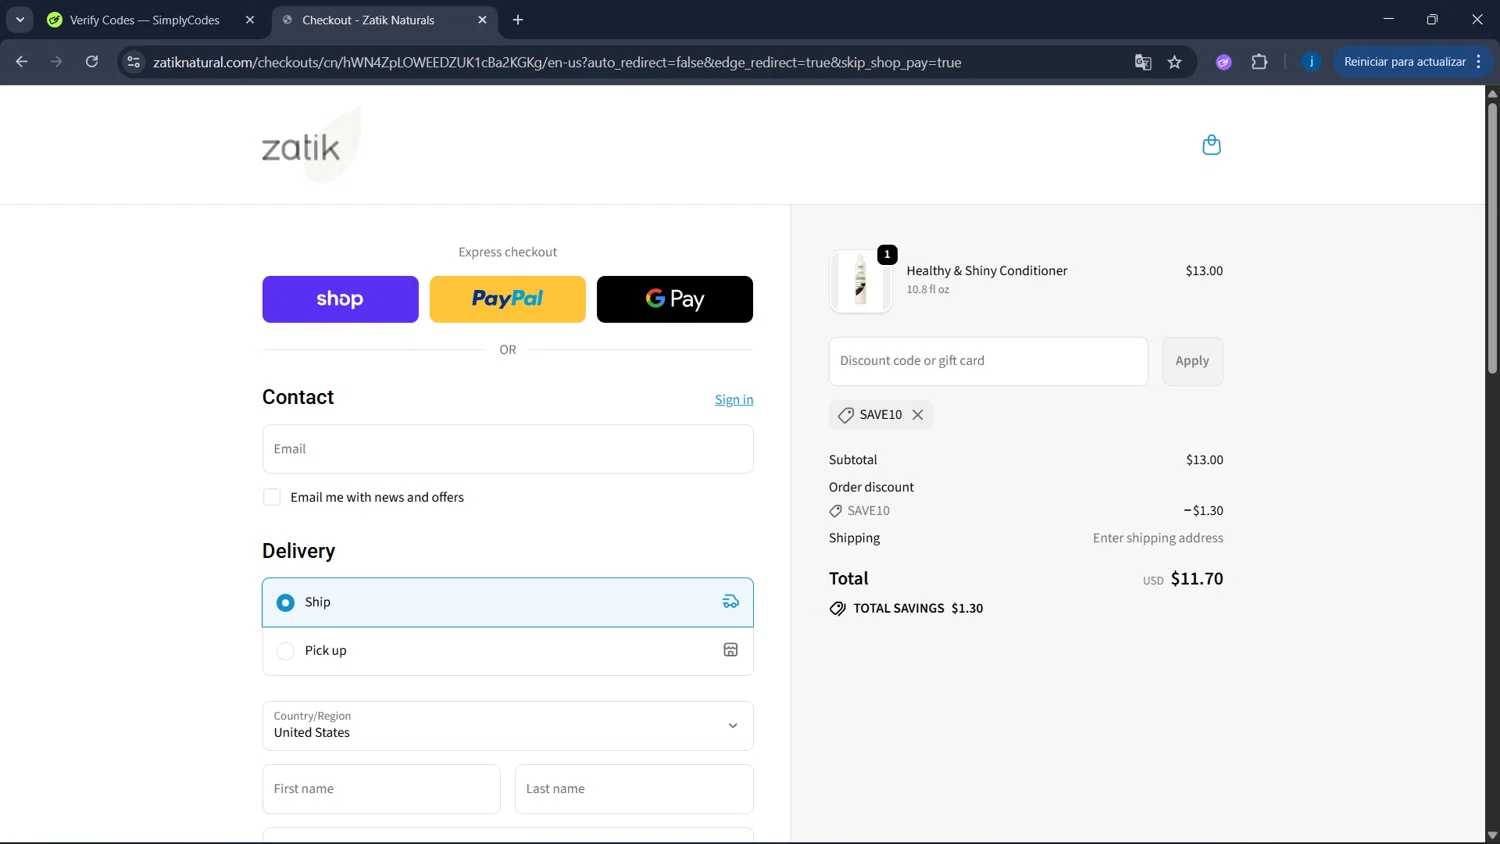
Task: Click the Google Translate icon in the address bar
Action: tap(1143, 62)
